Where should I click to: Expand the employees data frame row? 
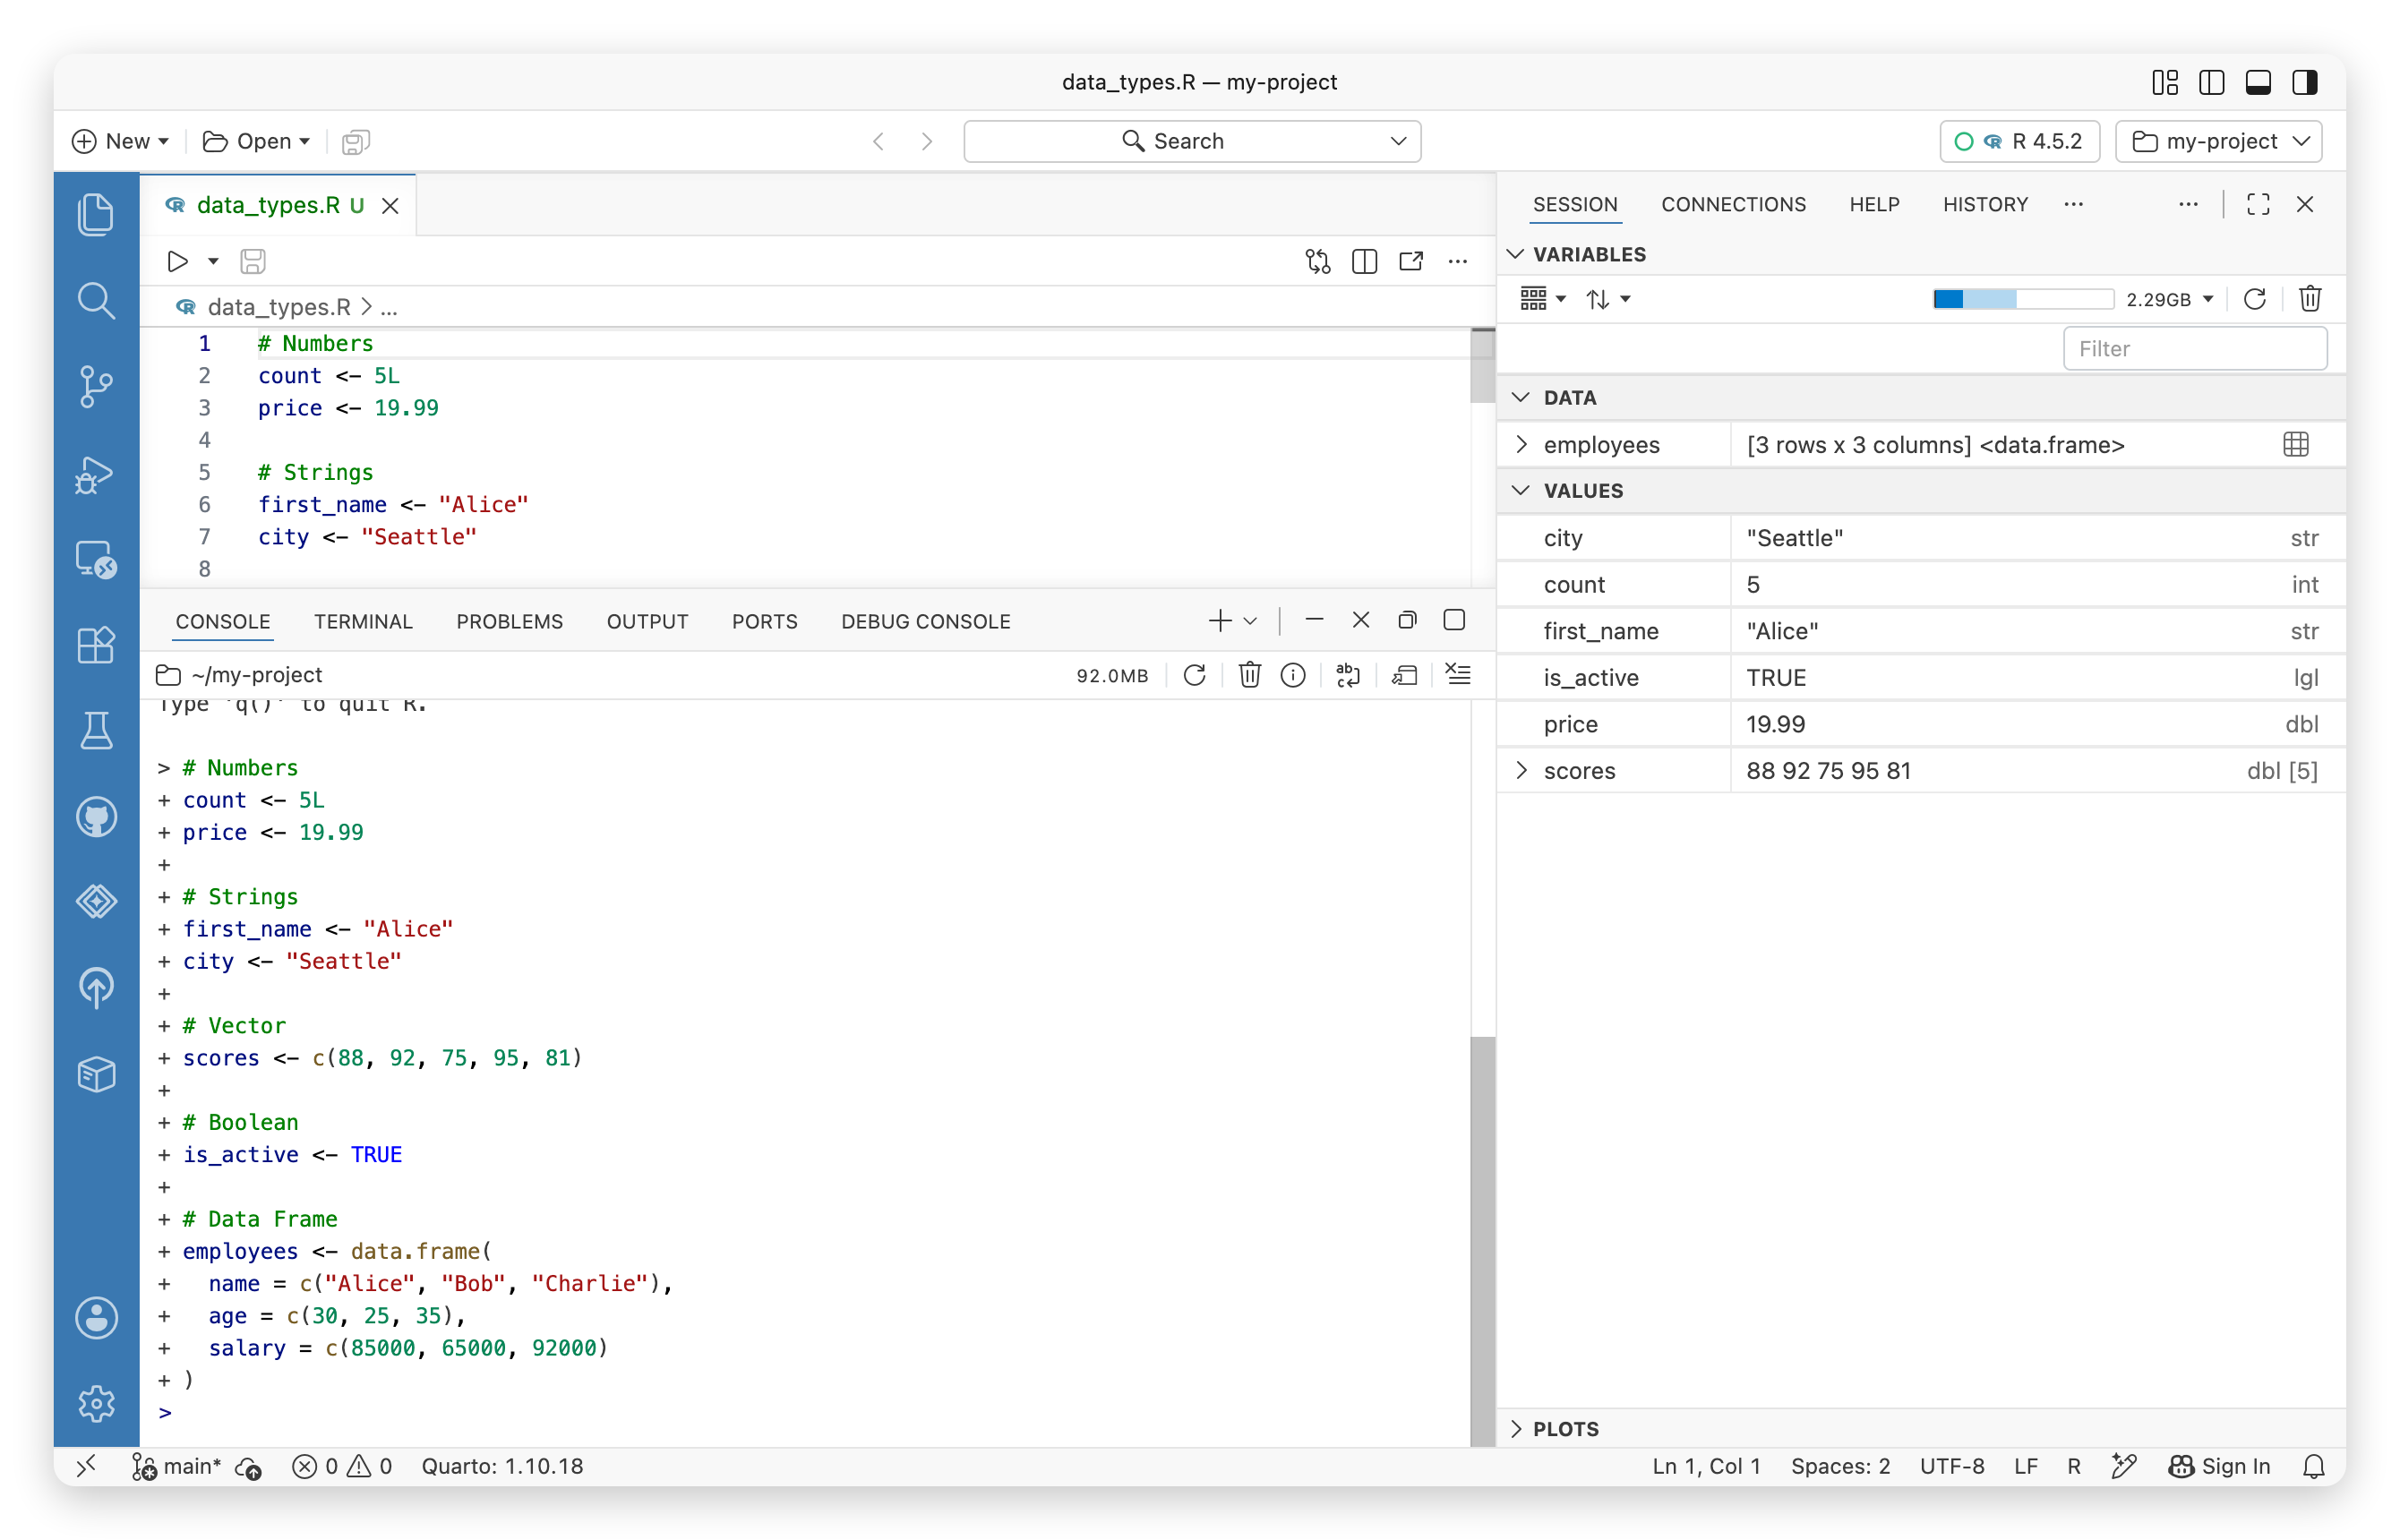pyautogui.click(x=1521, y=444)
